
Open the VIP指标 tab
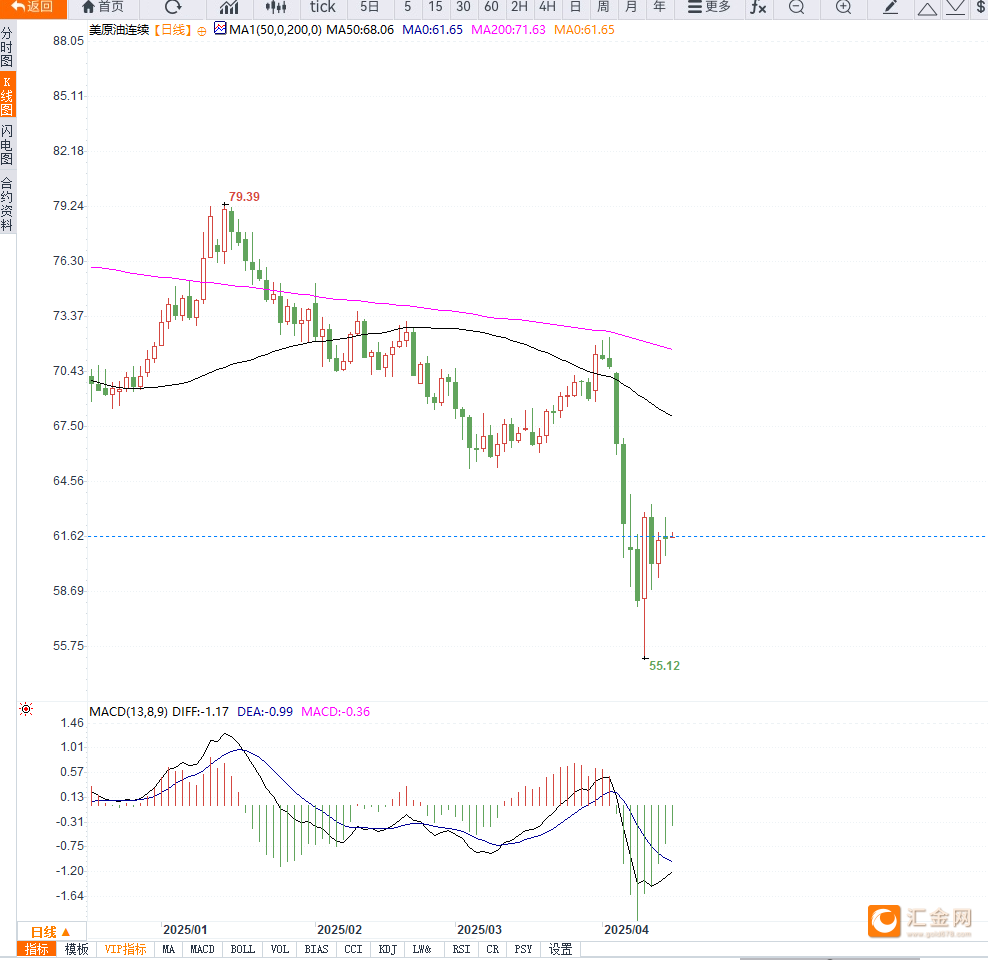pos(125,949)
